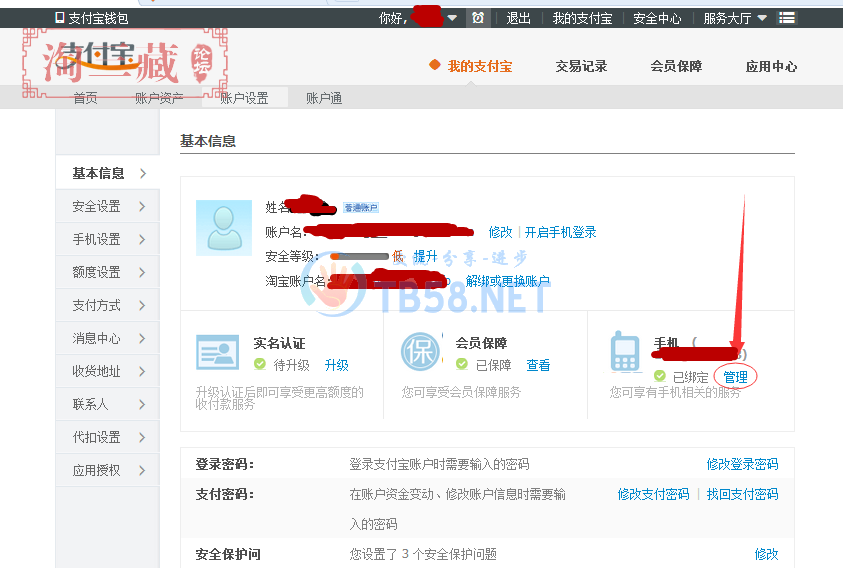
Task: Click chevron next to 基本信息 sidebar item
Action: coord(142,173)
